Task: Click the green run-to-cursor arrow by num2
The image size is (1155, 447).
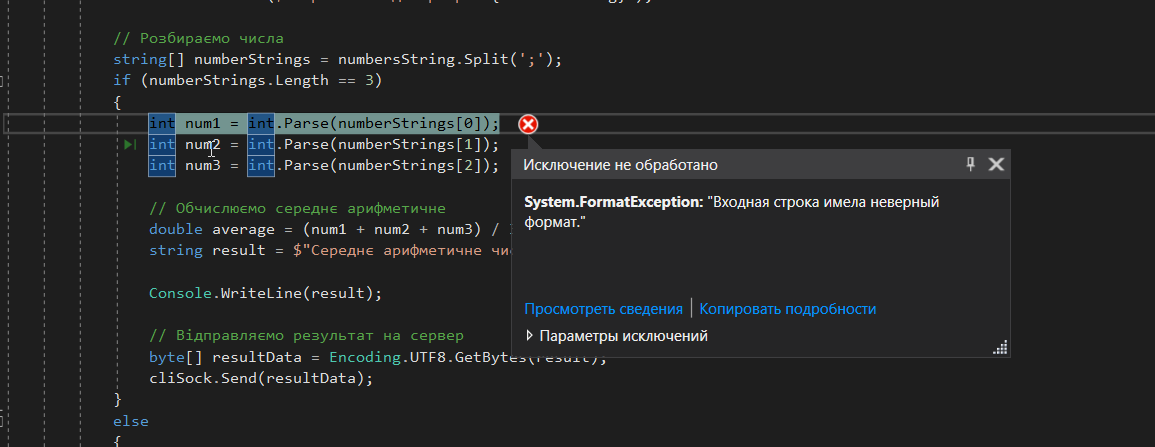Action: 130,145
